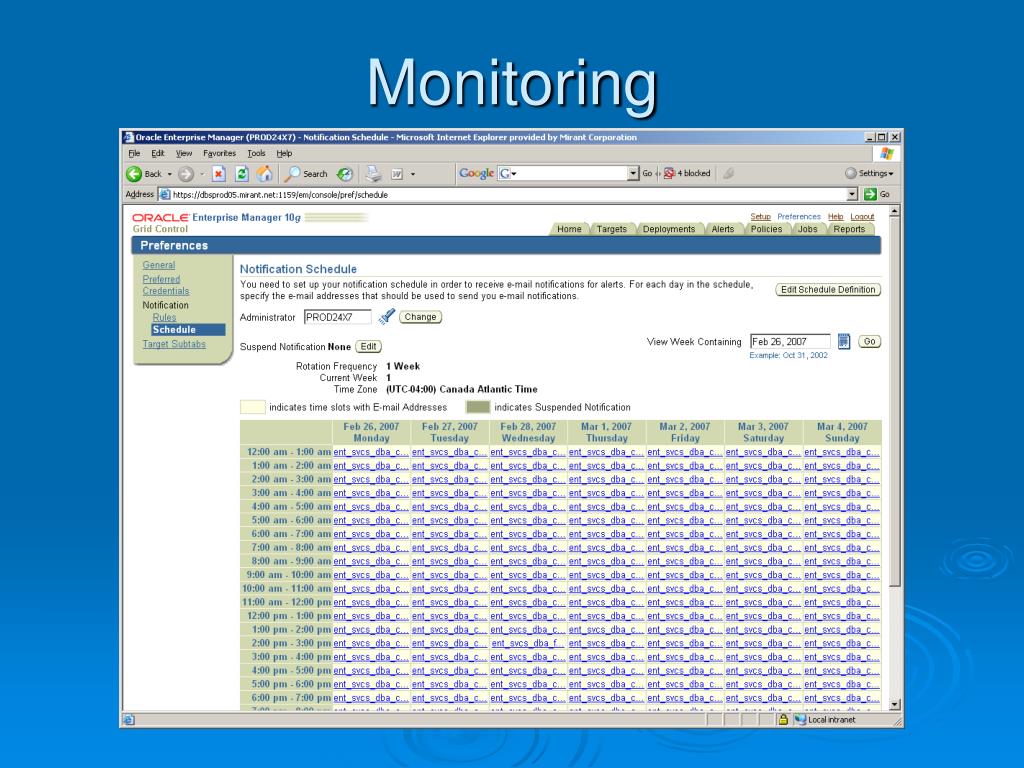1024x768 pixels.
Task: Click the Google toolbar highlighter icon
Action: tap(729, 173)
